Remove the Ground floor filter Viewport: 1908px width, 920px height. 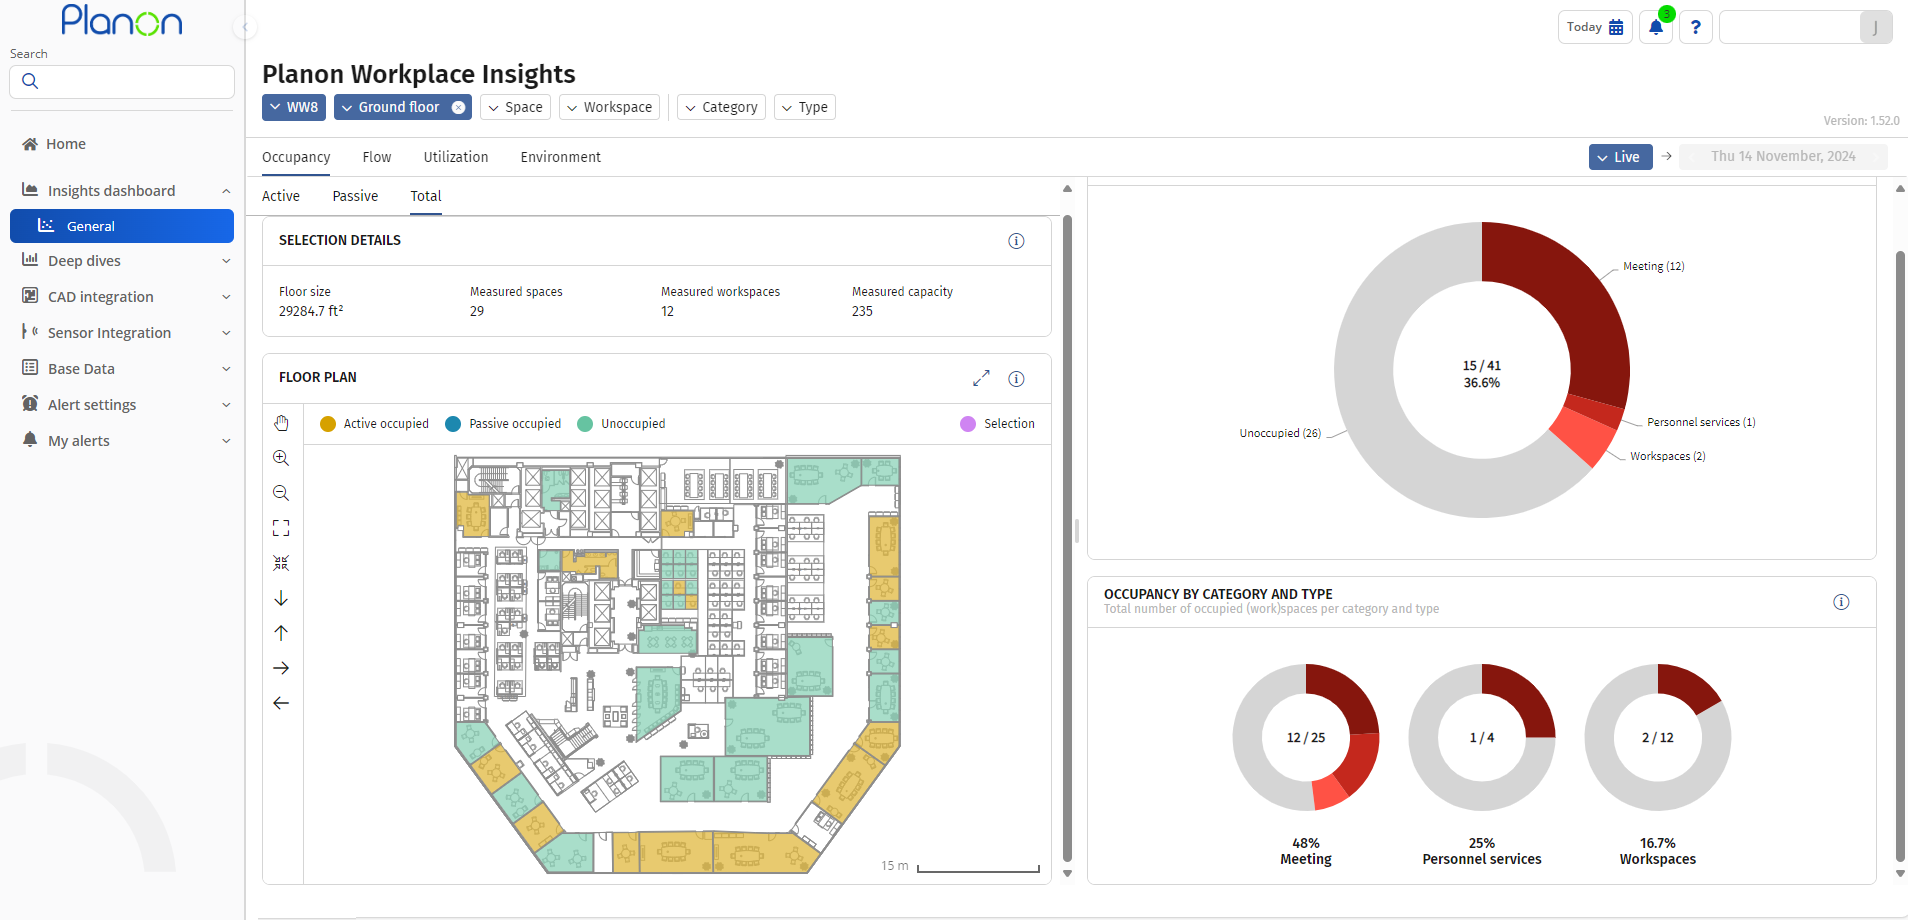(458, 107)
